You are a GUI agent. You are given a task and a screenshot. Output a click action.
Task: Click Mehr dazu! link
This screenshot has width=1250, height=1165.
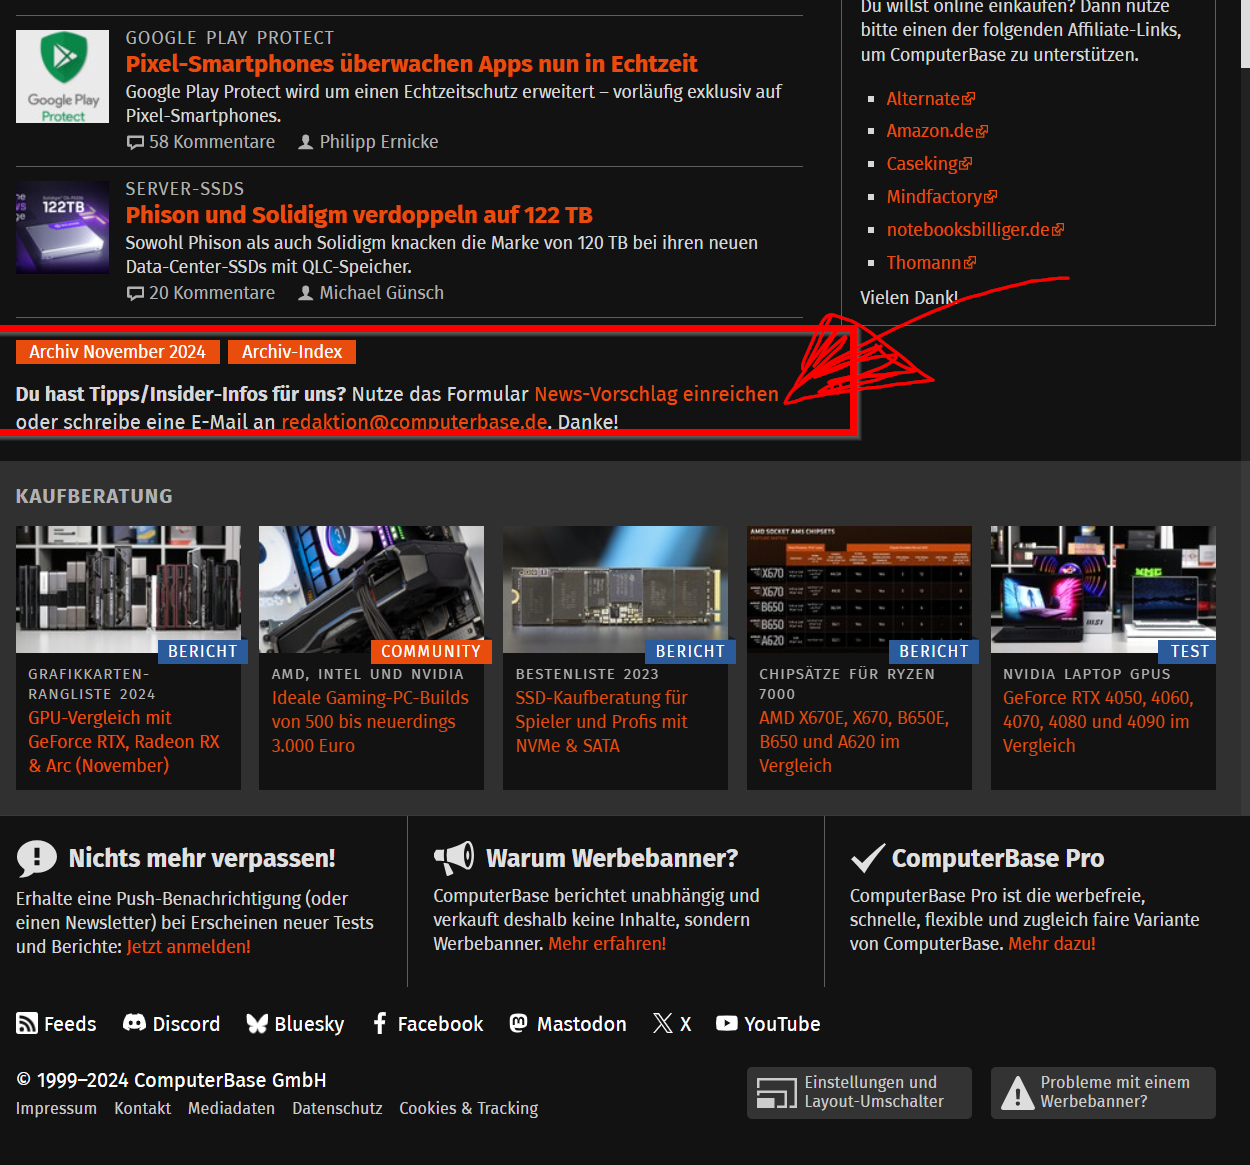(x=1052, y=944)
